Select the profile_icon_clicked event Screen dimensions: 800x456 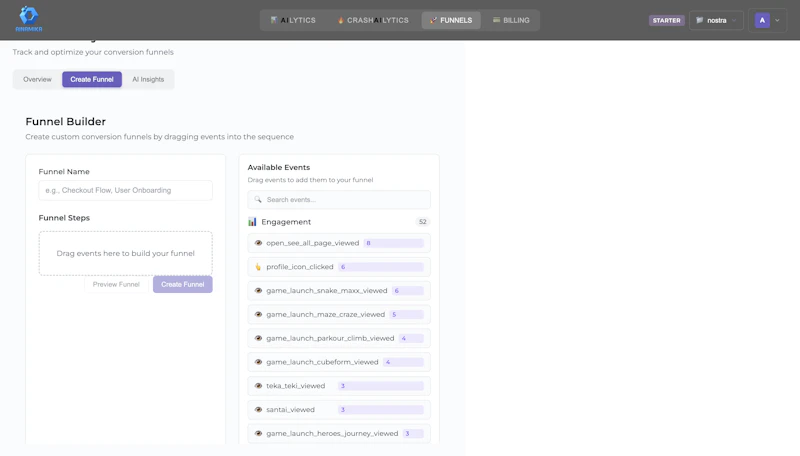(339, 267)
